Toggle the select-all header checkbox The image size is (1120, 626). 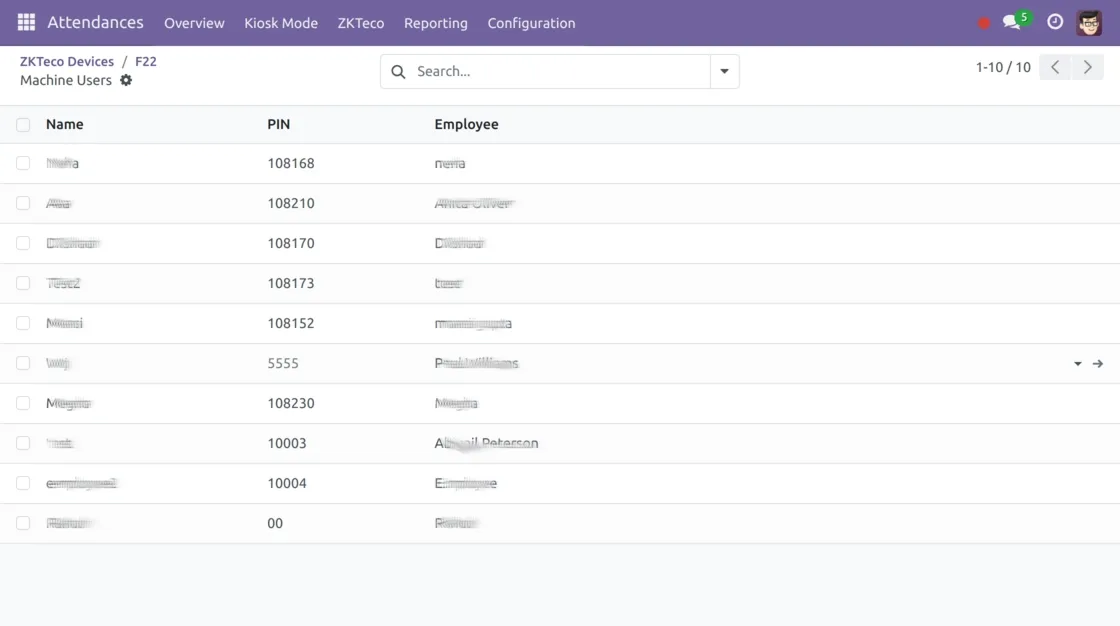(23, 125)
